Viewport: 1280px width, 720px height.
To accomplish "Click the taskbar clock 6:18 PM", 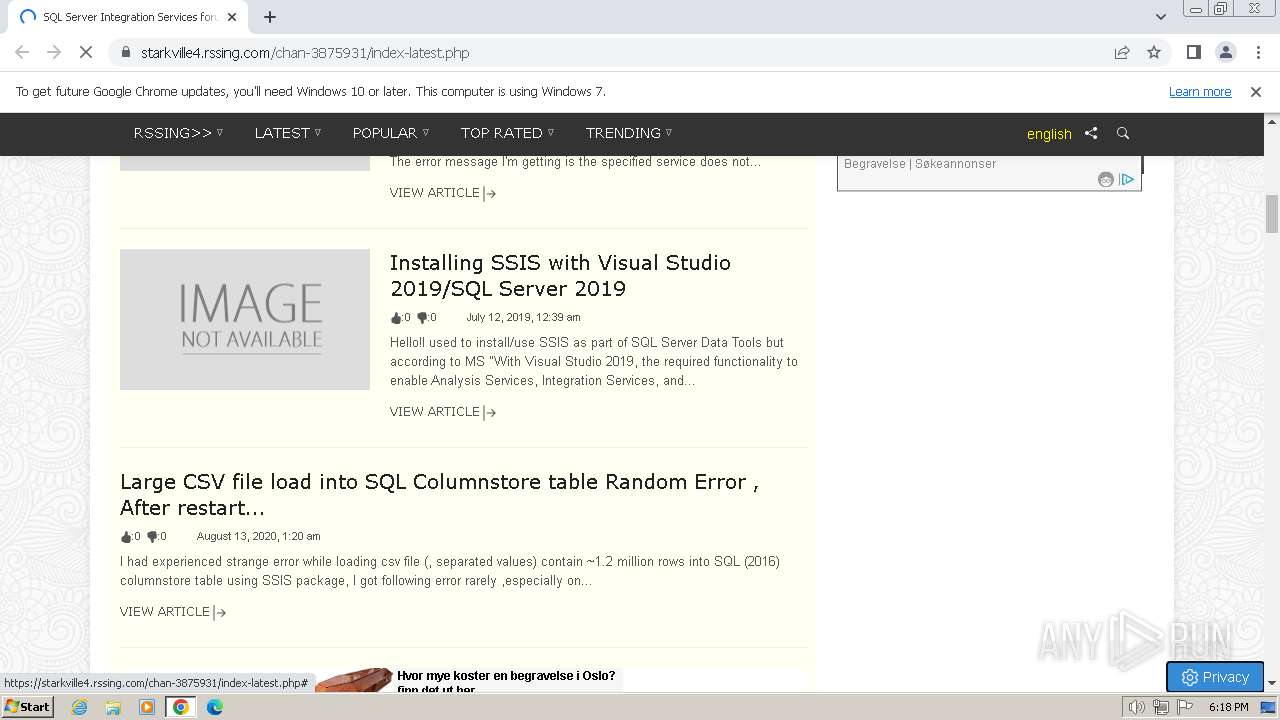I will click(1228, 707).
